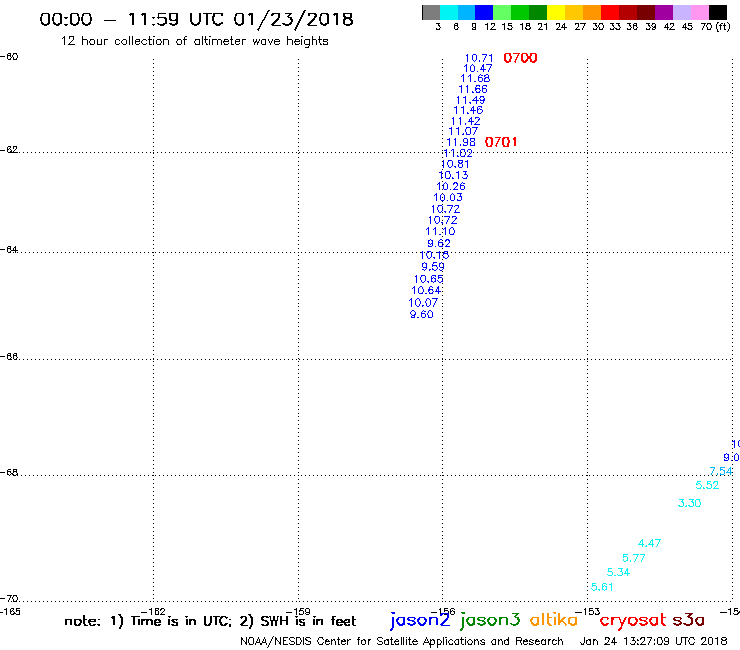Click the cyan swatch in the wave height legend
The width and height of the screenshot is (740, 650).
point(449,12)
